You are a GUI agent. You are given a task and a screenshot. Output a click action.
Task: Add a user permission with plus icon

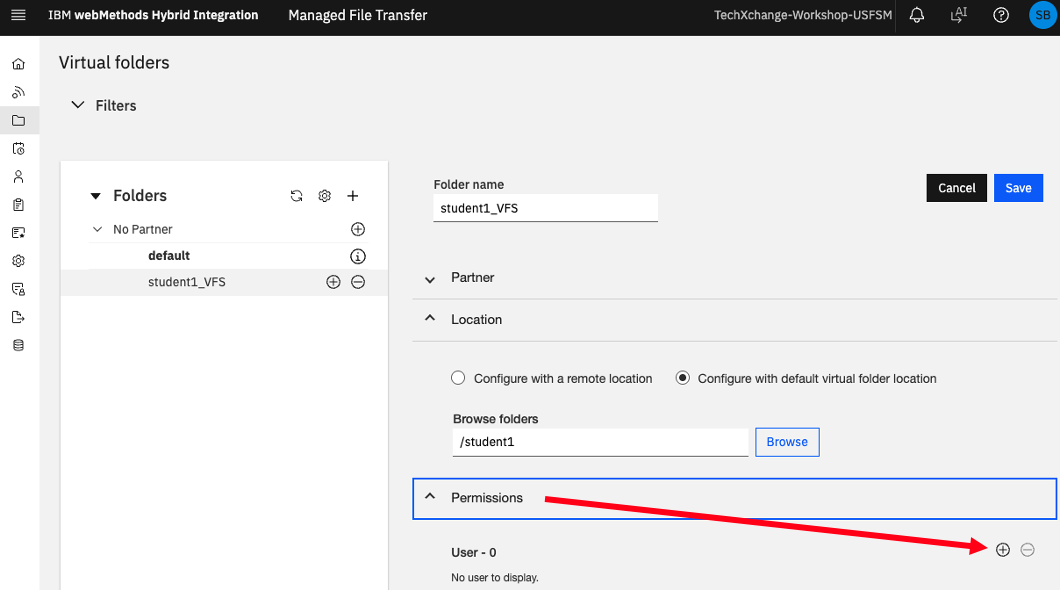pyautogui.click(x=1003, y=550)
